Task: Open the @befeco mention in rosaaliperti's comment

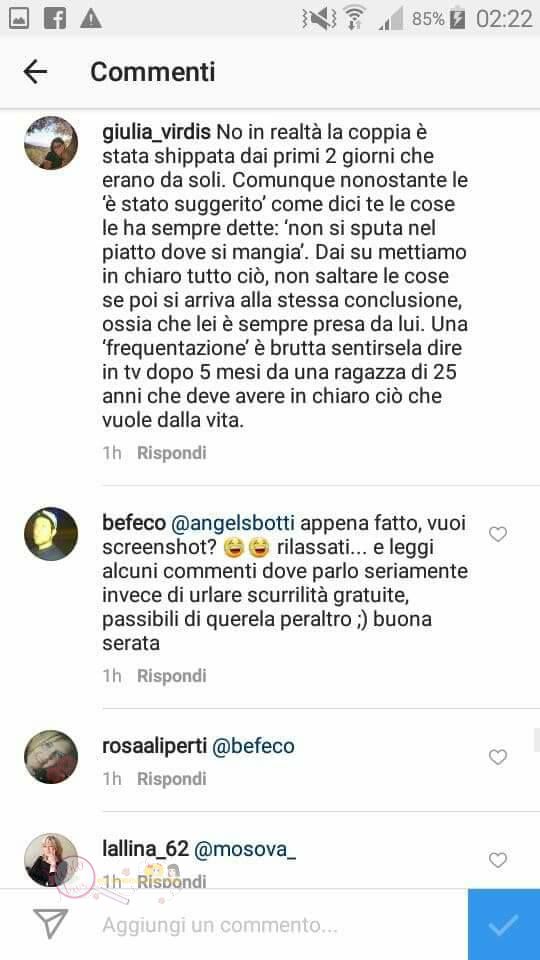Action: pyautogui.click(x=253, y=746)
